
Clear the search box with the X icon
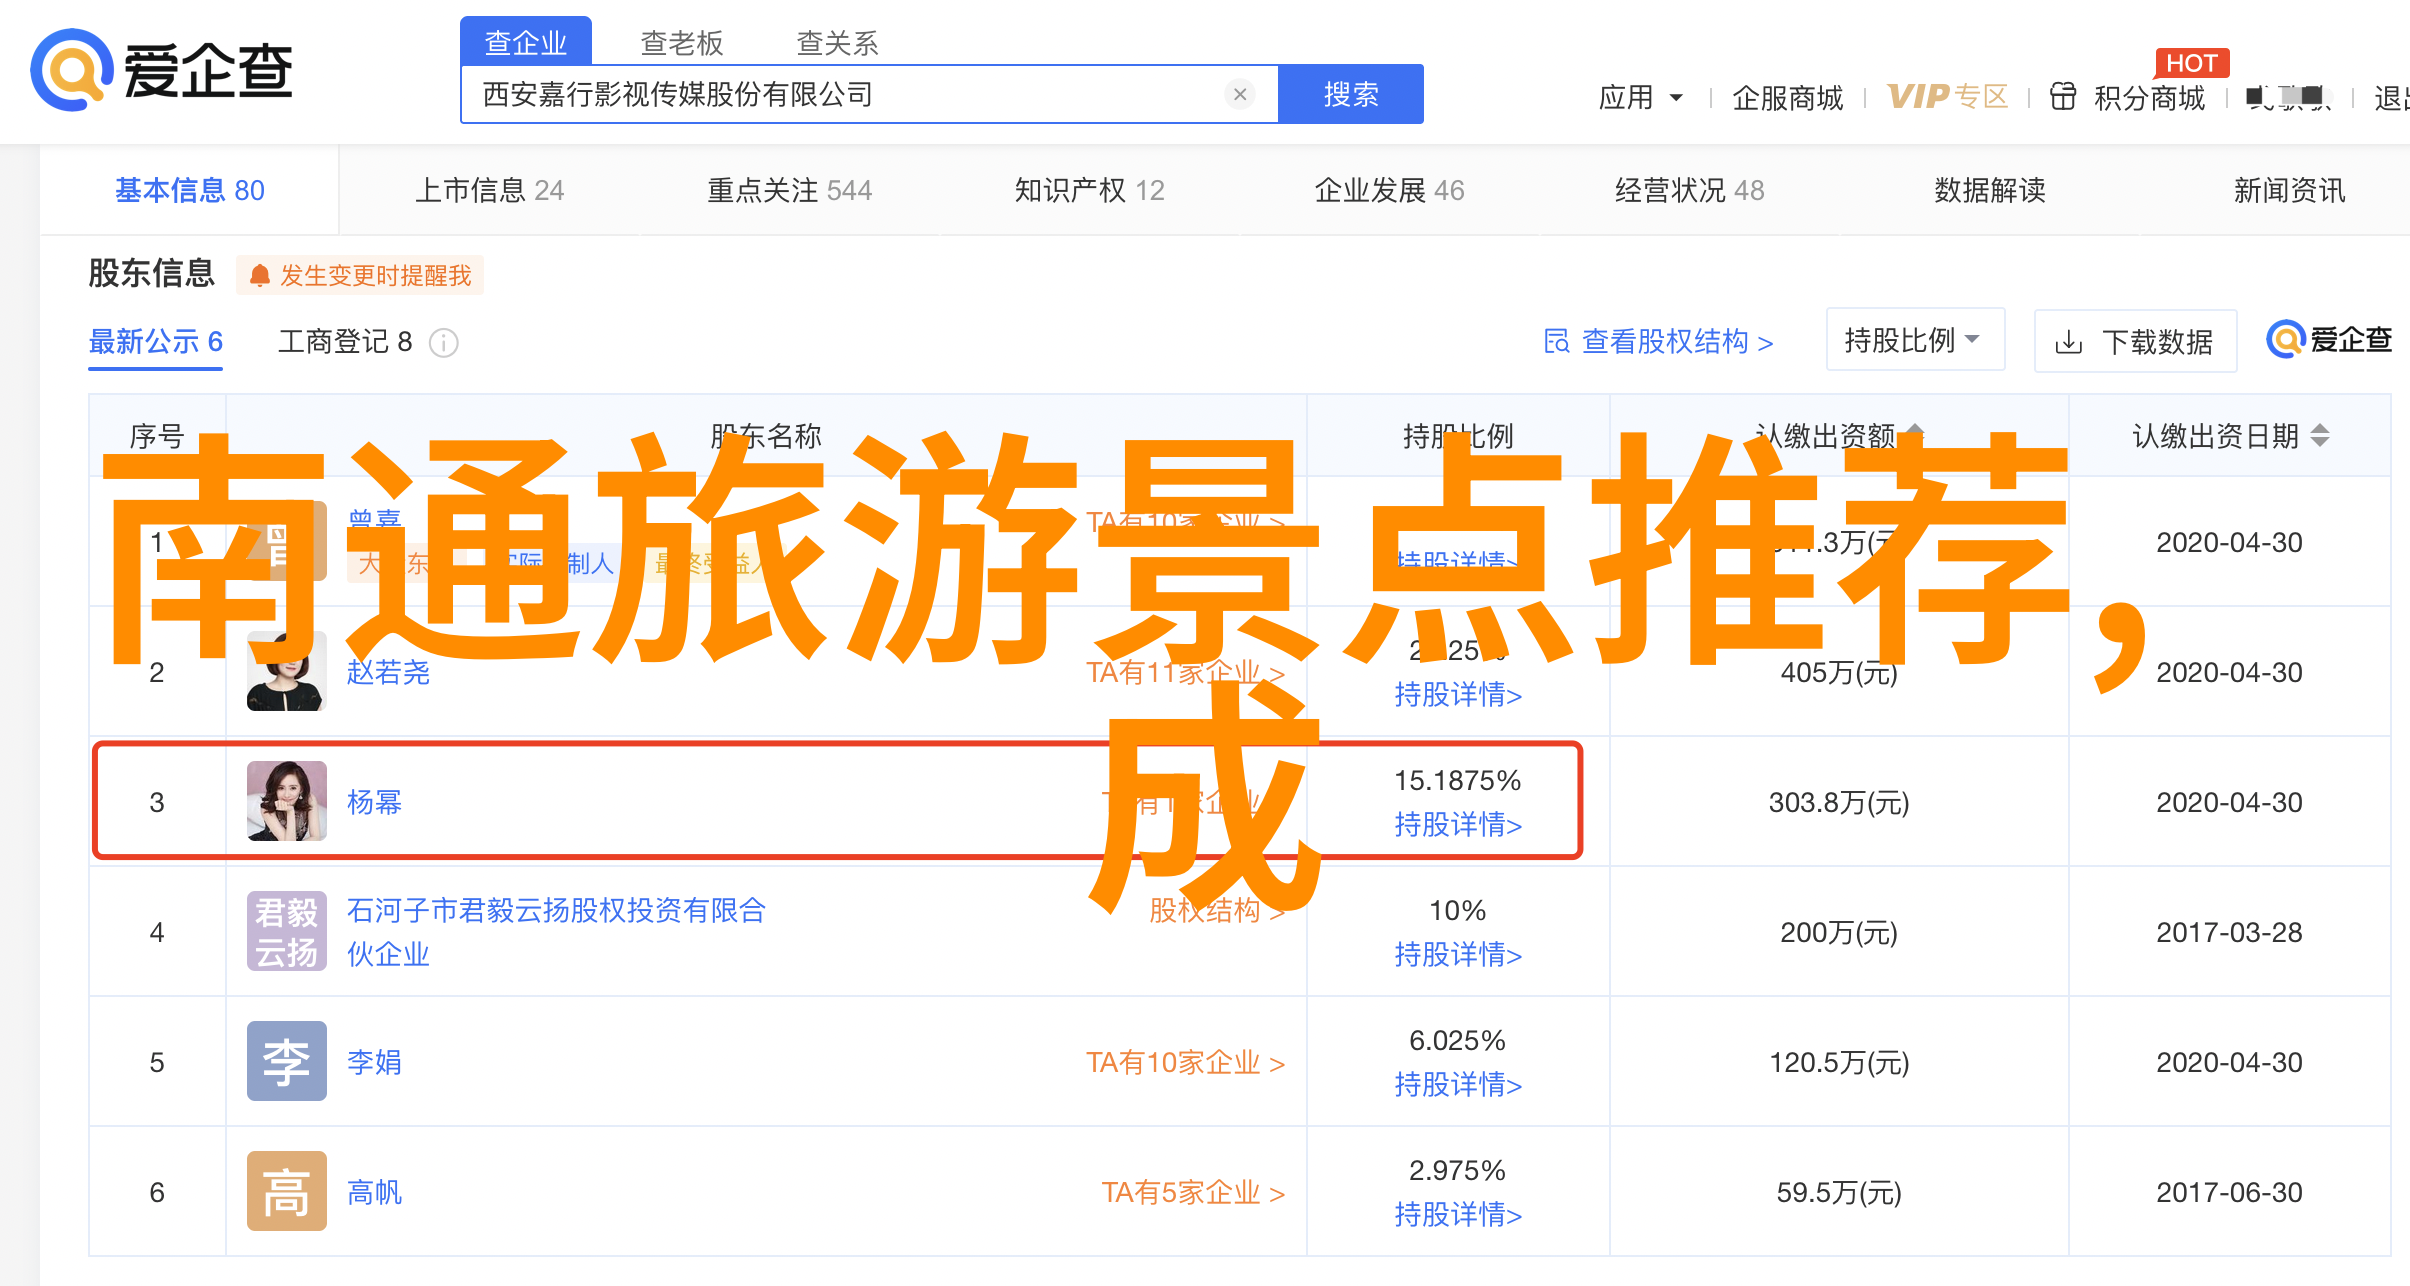(x=1240, y=94)
